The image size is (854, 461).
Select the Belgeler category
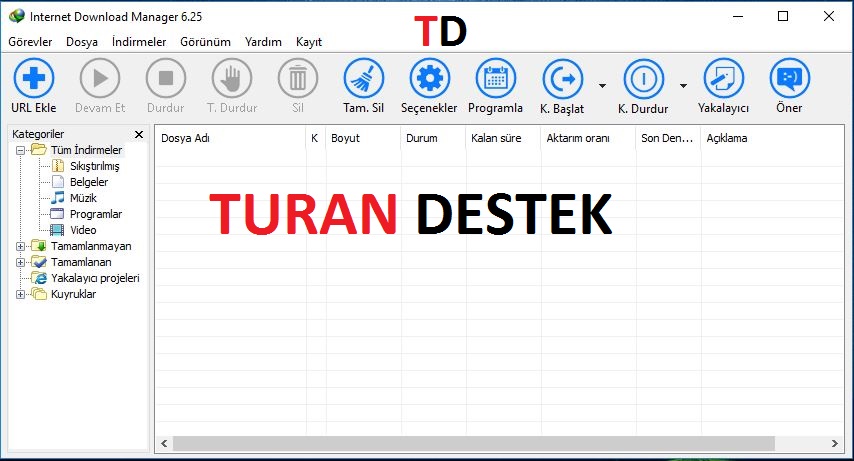tap(89, 182)
